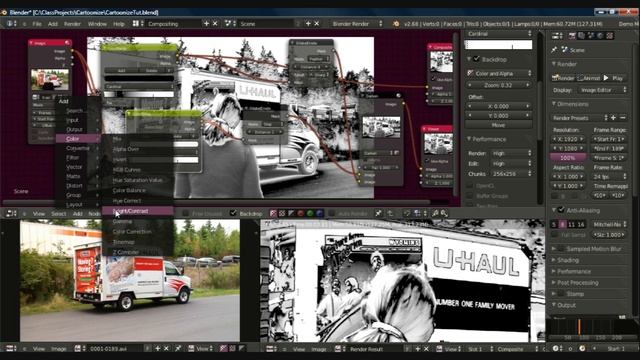Click the Blender logo in info header

(x=396, y=24)
